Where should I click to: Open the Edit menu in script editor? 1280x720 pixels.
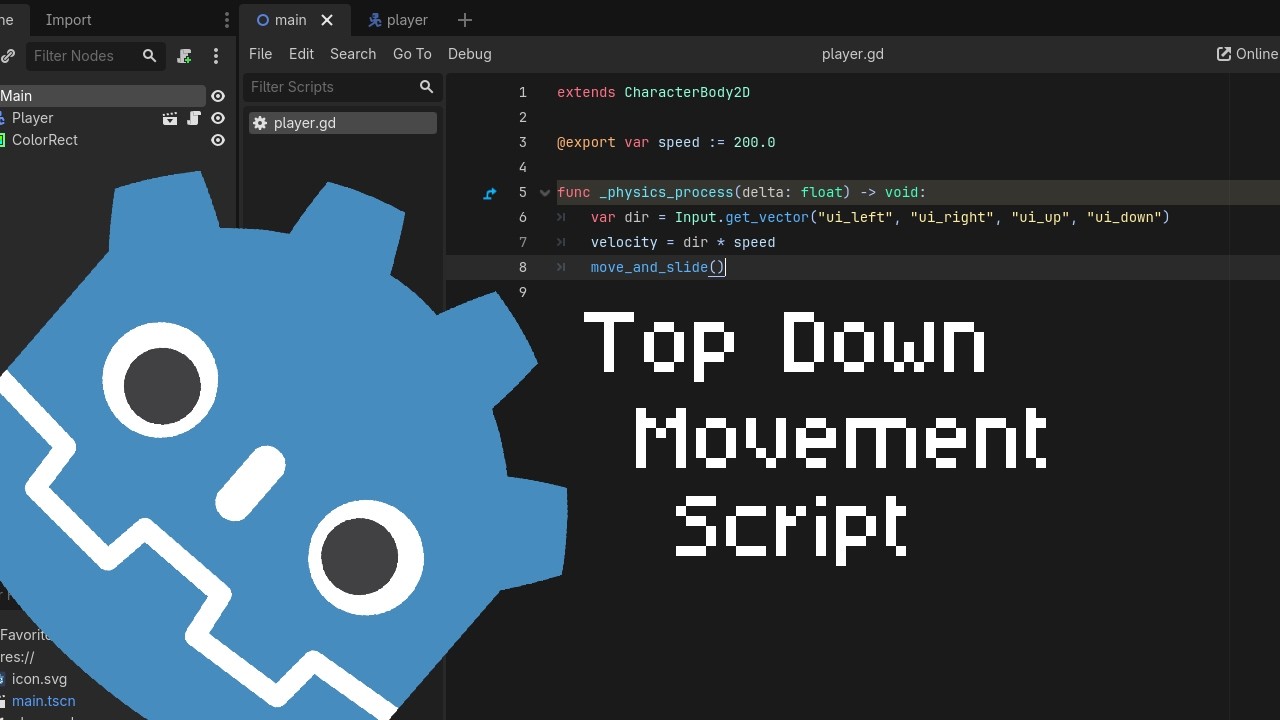pyautogui.click(x=301, y=54)
